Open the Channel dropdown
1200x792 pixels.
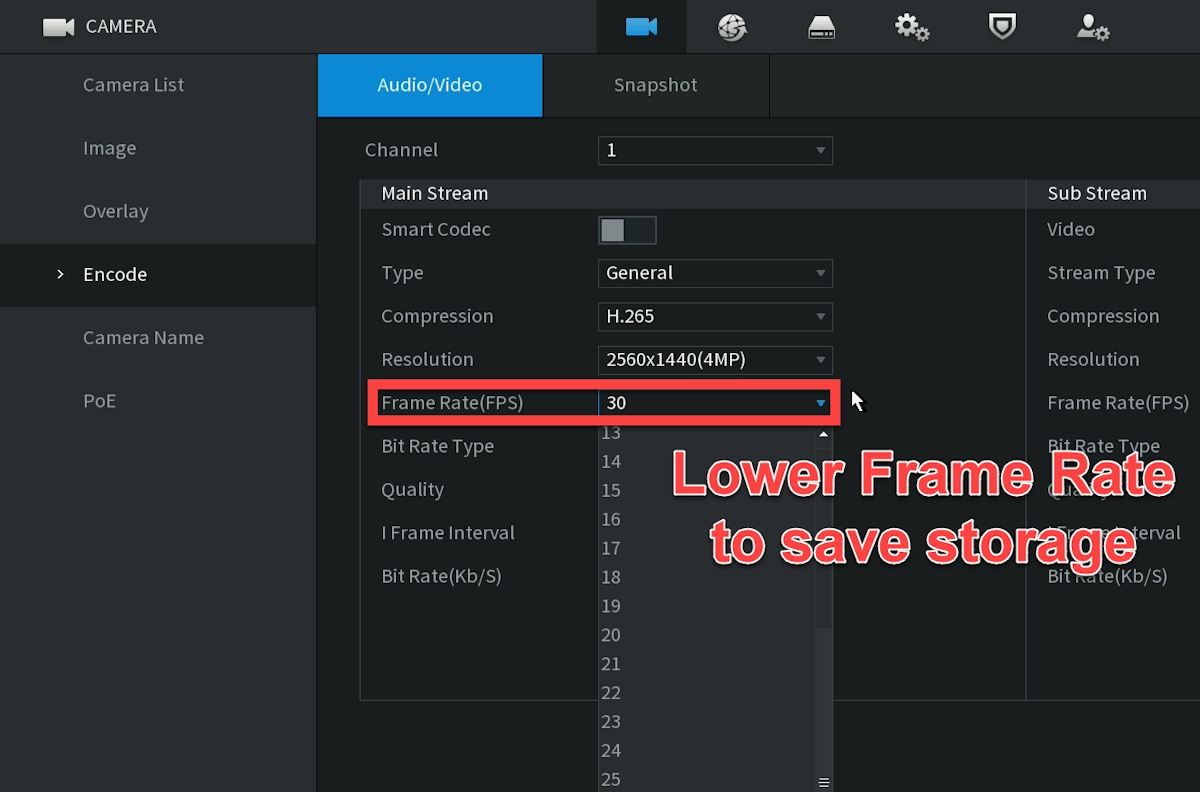(715, 150)
